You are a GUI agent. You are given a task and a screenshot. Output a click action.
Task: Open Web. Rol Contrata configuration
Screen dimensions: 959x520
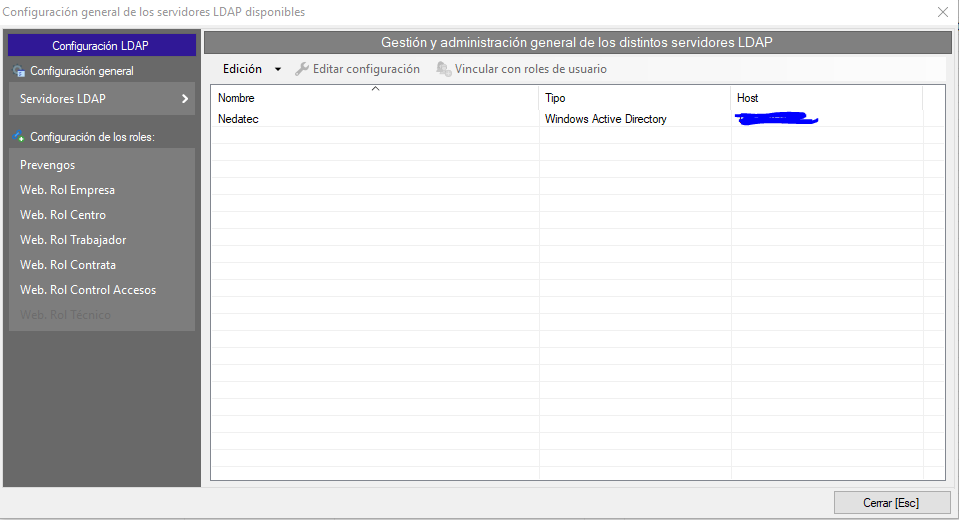pyautogui.click(x=68, y=265)
